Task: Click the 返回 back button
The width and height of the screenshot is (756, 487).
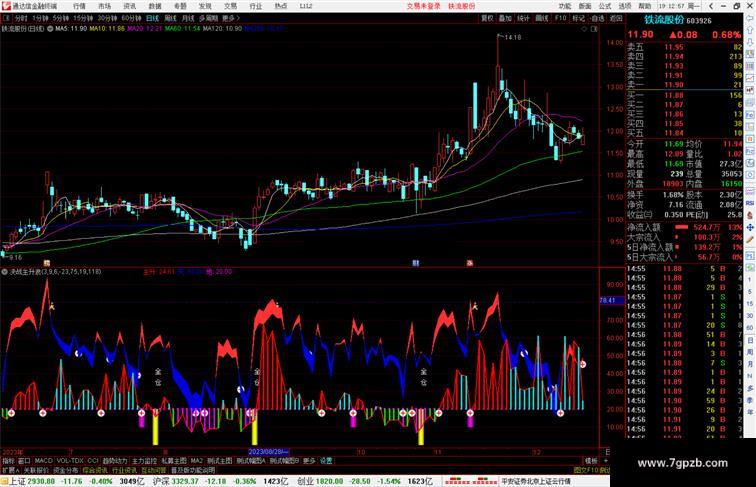Action: click(x=616, y=18)
